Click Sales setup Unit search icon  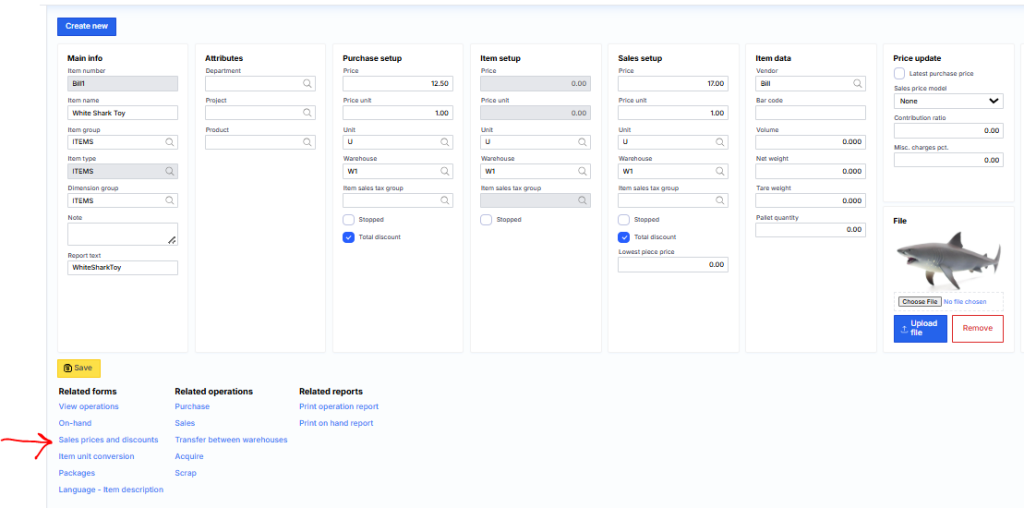pyautogui.click(x=720, y=142)
